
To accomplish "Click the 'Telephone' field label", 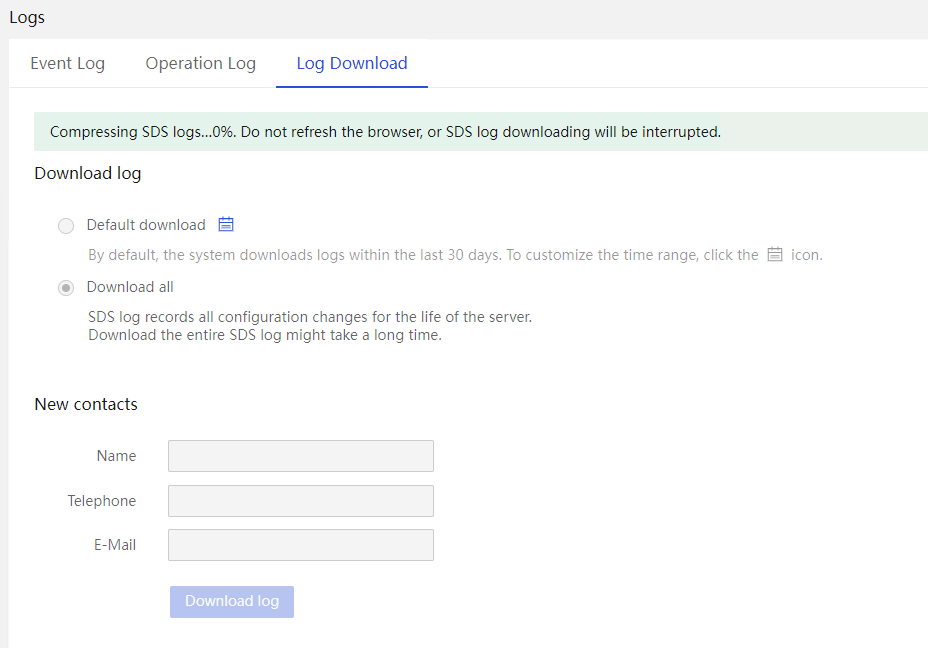I will tap(102, 501).
